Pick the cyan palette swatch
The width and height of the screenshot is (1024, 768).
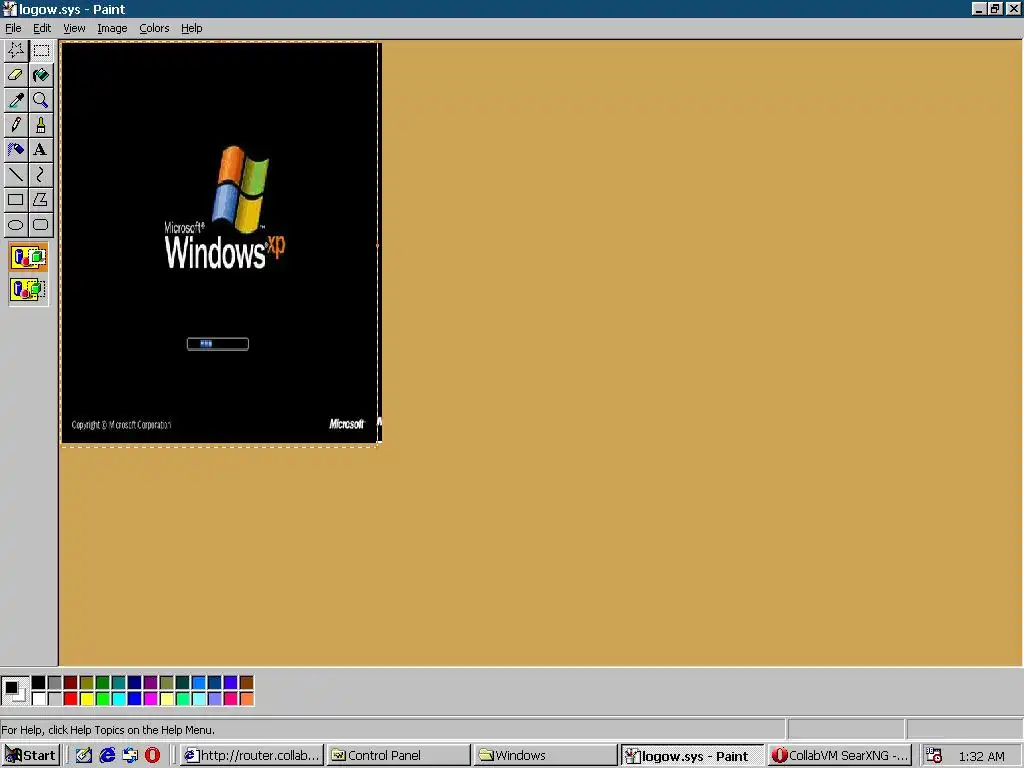pos(119,699)
